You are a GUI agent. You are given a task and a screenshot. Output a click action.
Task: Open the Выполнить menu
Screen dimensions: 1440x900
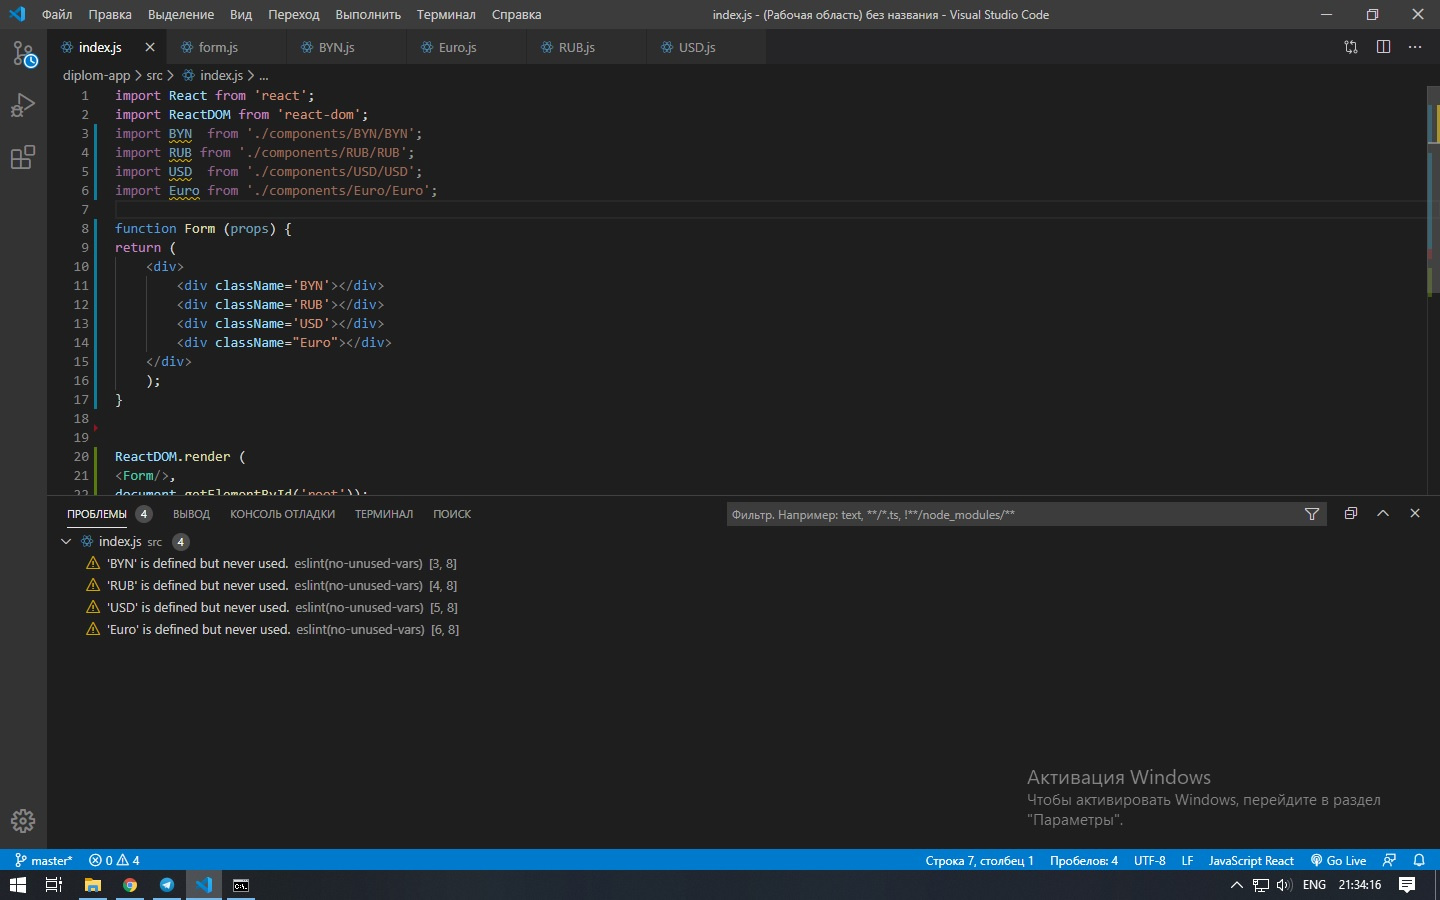tap(368, 14)
